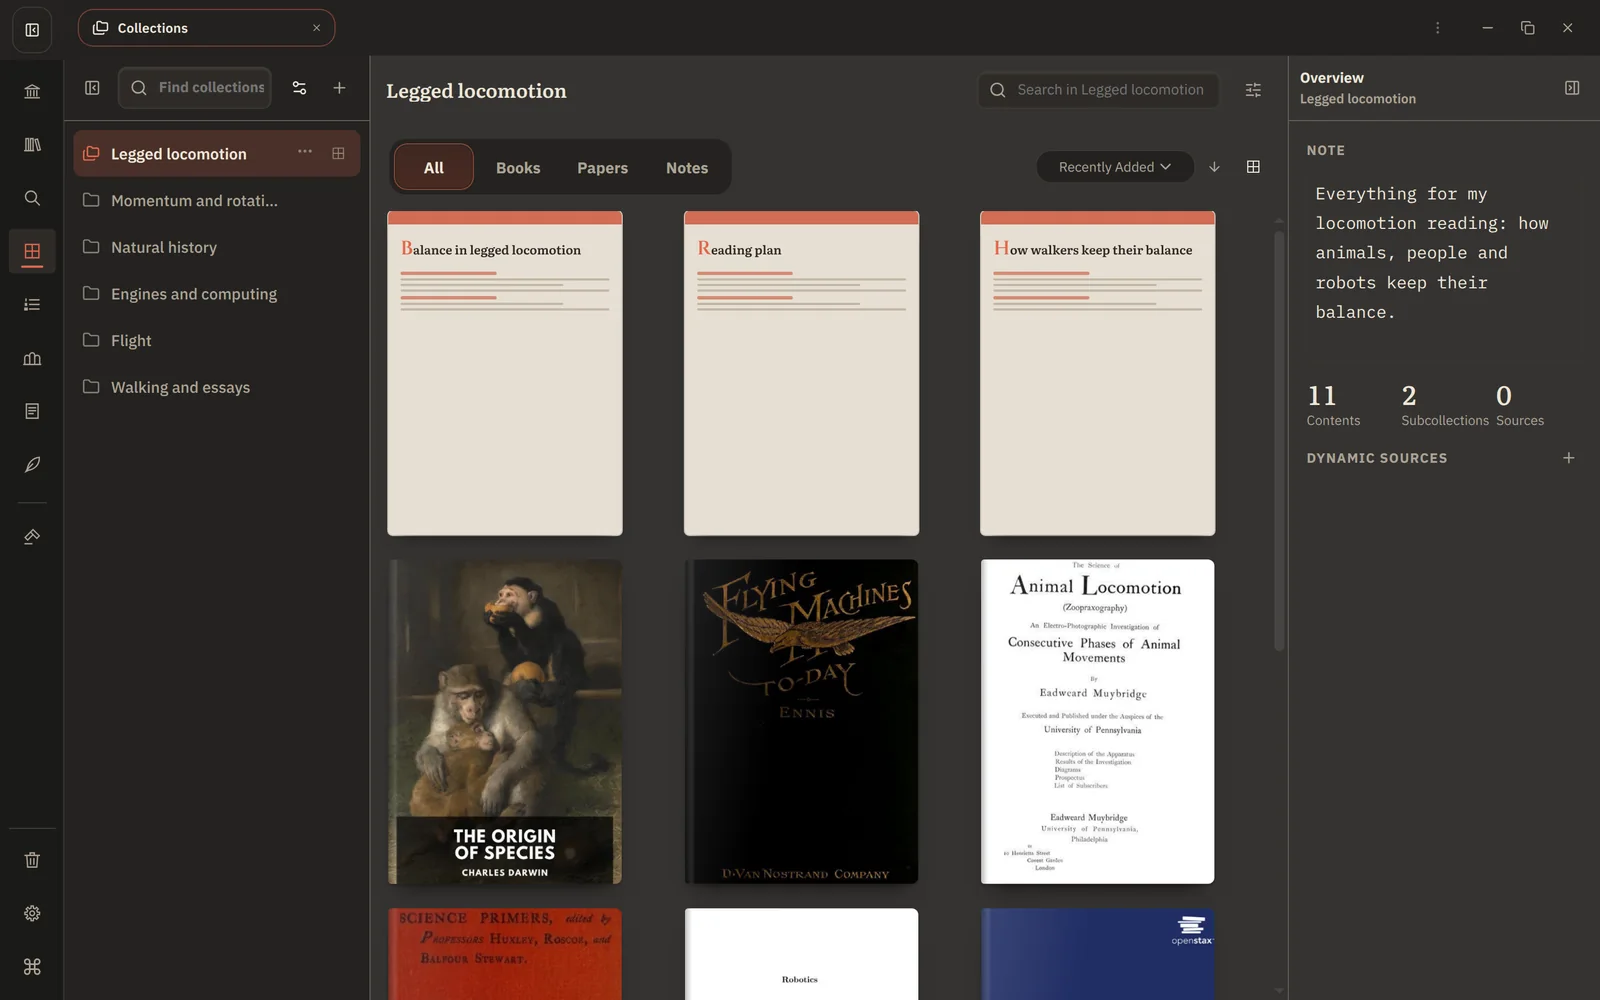Edit the collection note text
Viewport: 1600px width, 1000px height.
[x=1443, y=253]
